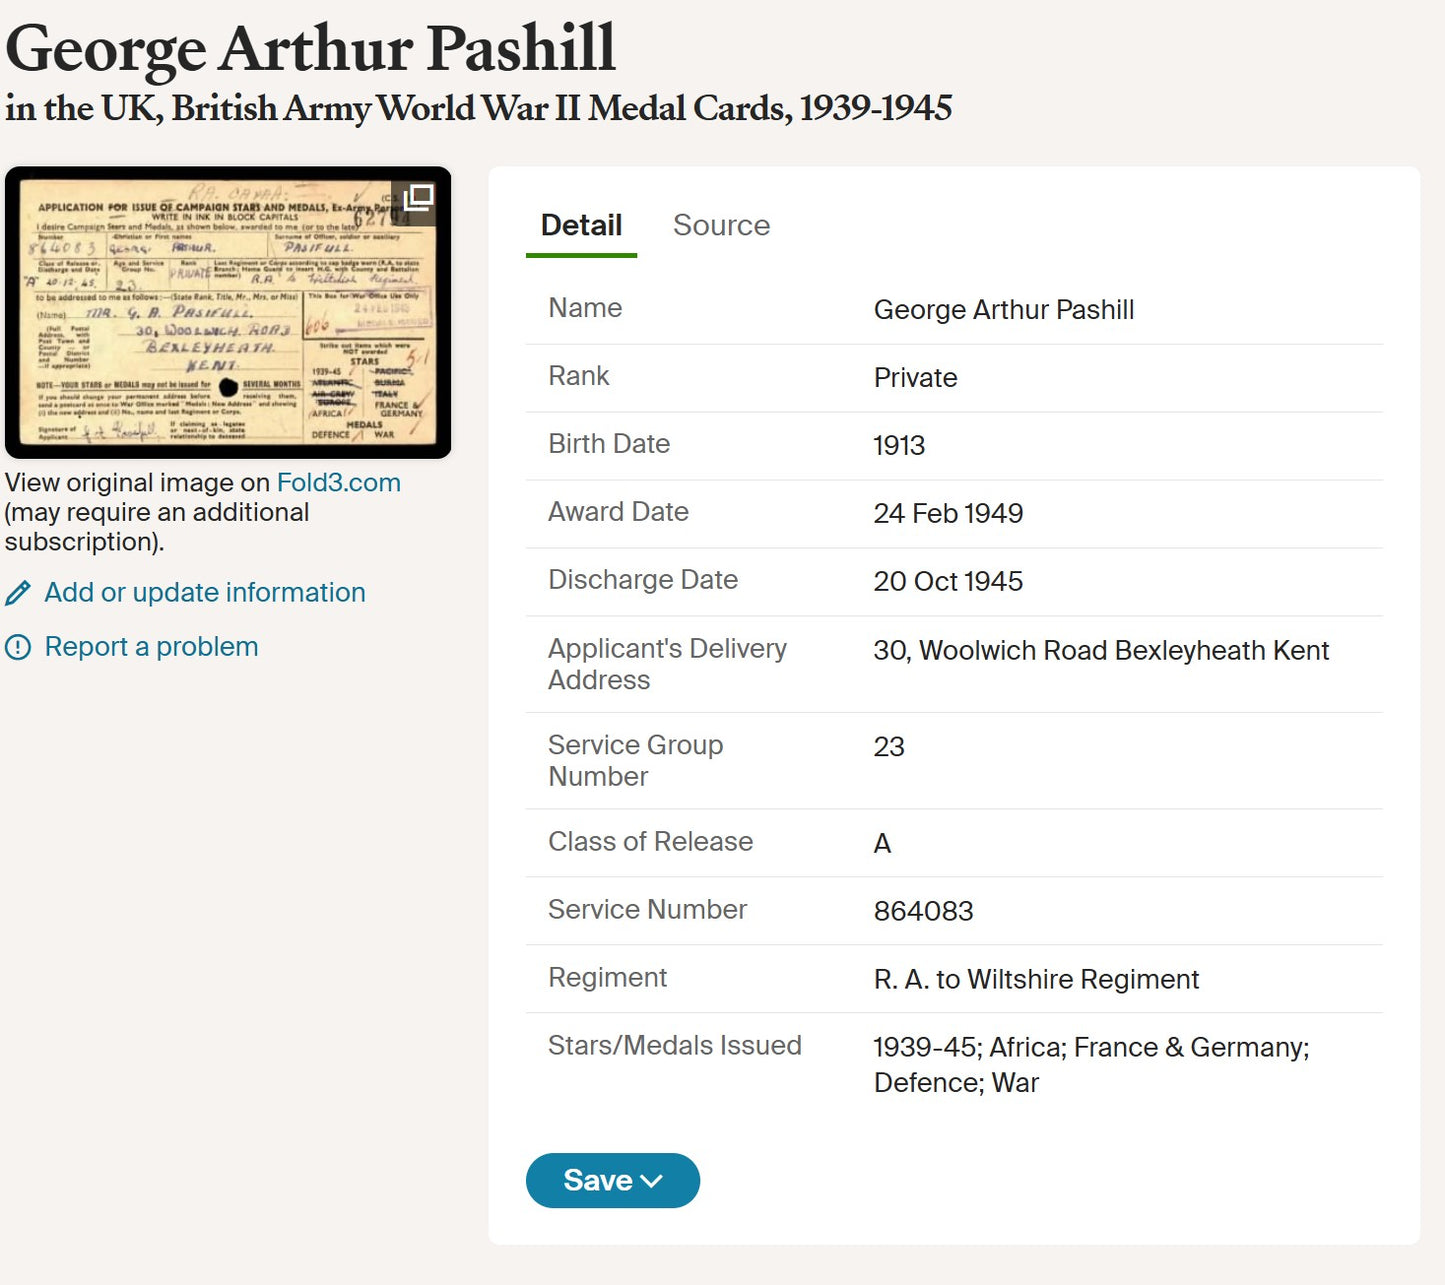Click the name value George Arthur Pashill
This screenshot has width=1445, height=1285.
1004,310
